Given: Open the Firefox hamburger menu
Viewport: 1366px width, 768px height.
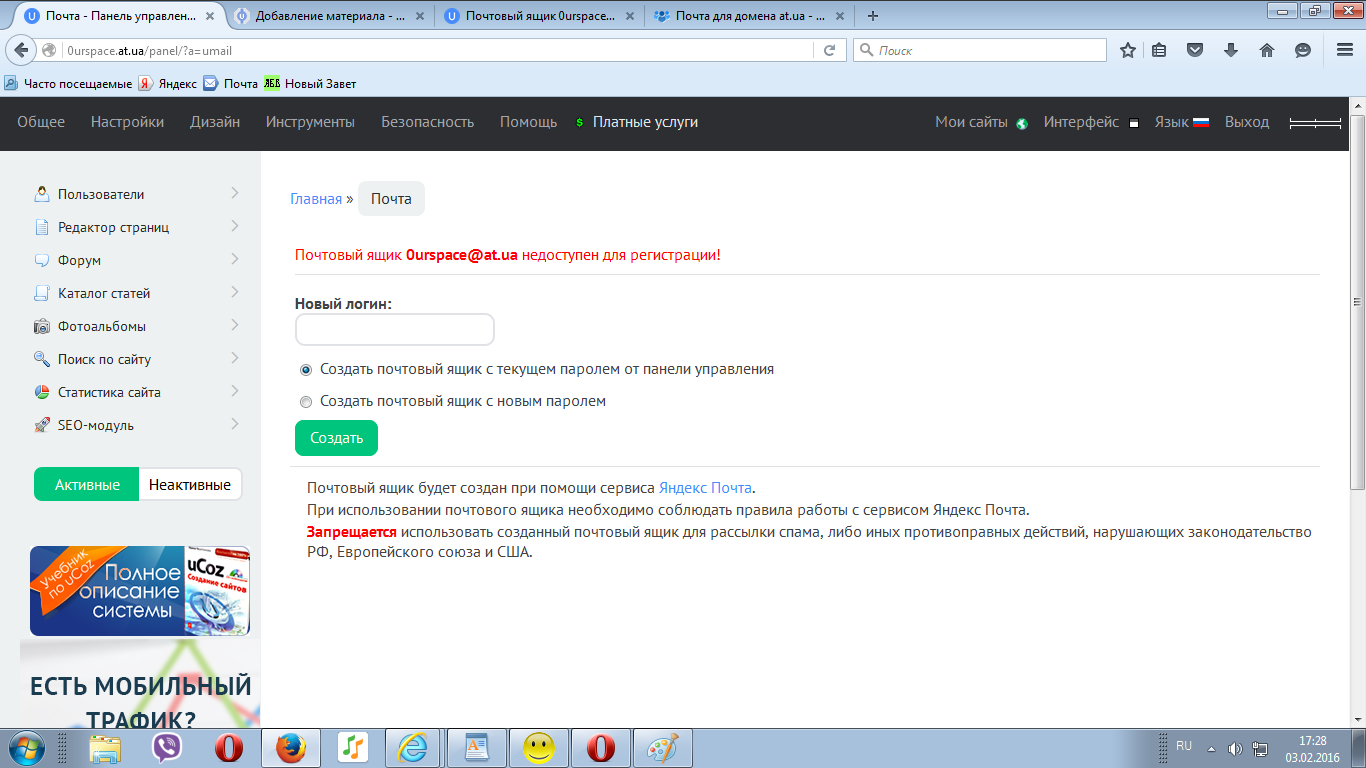Looking at the screenshot, I should 1344,50.
